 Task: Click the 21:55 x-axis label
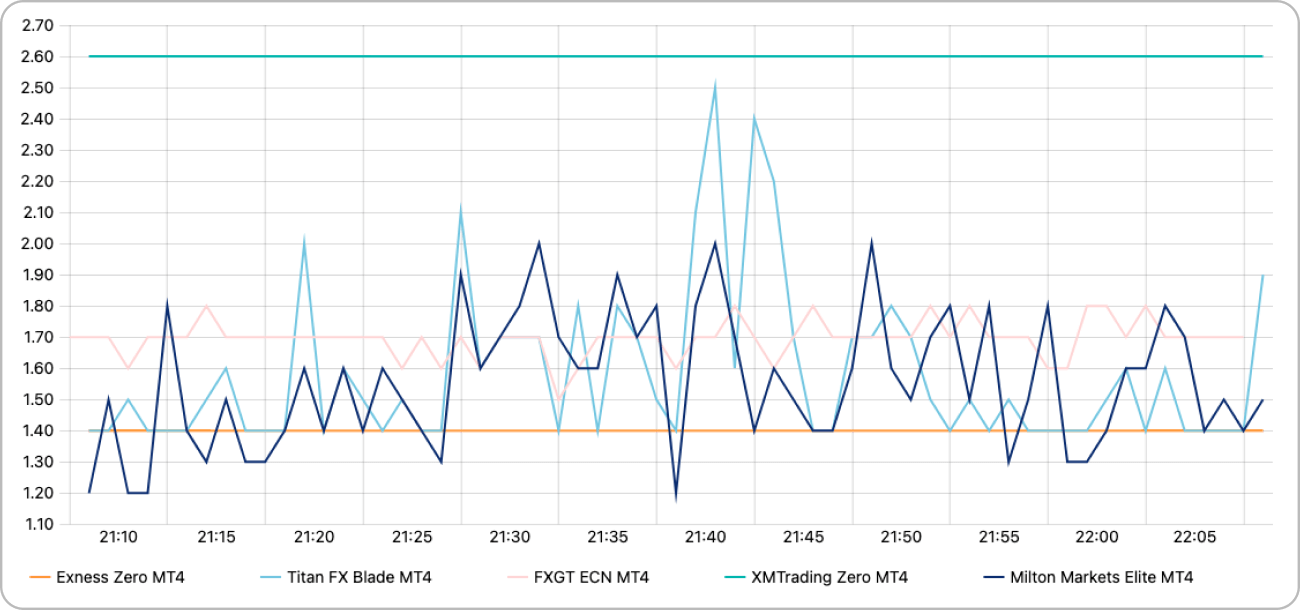tap(999, 537)
